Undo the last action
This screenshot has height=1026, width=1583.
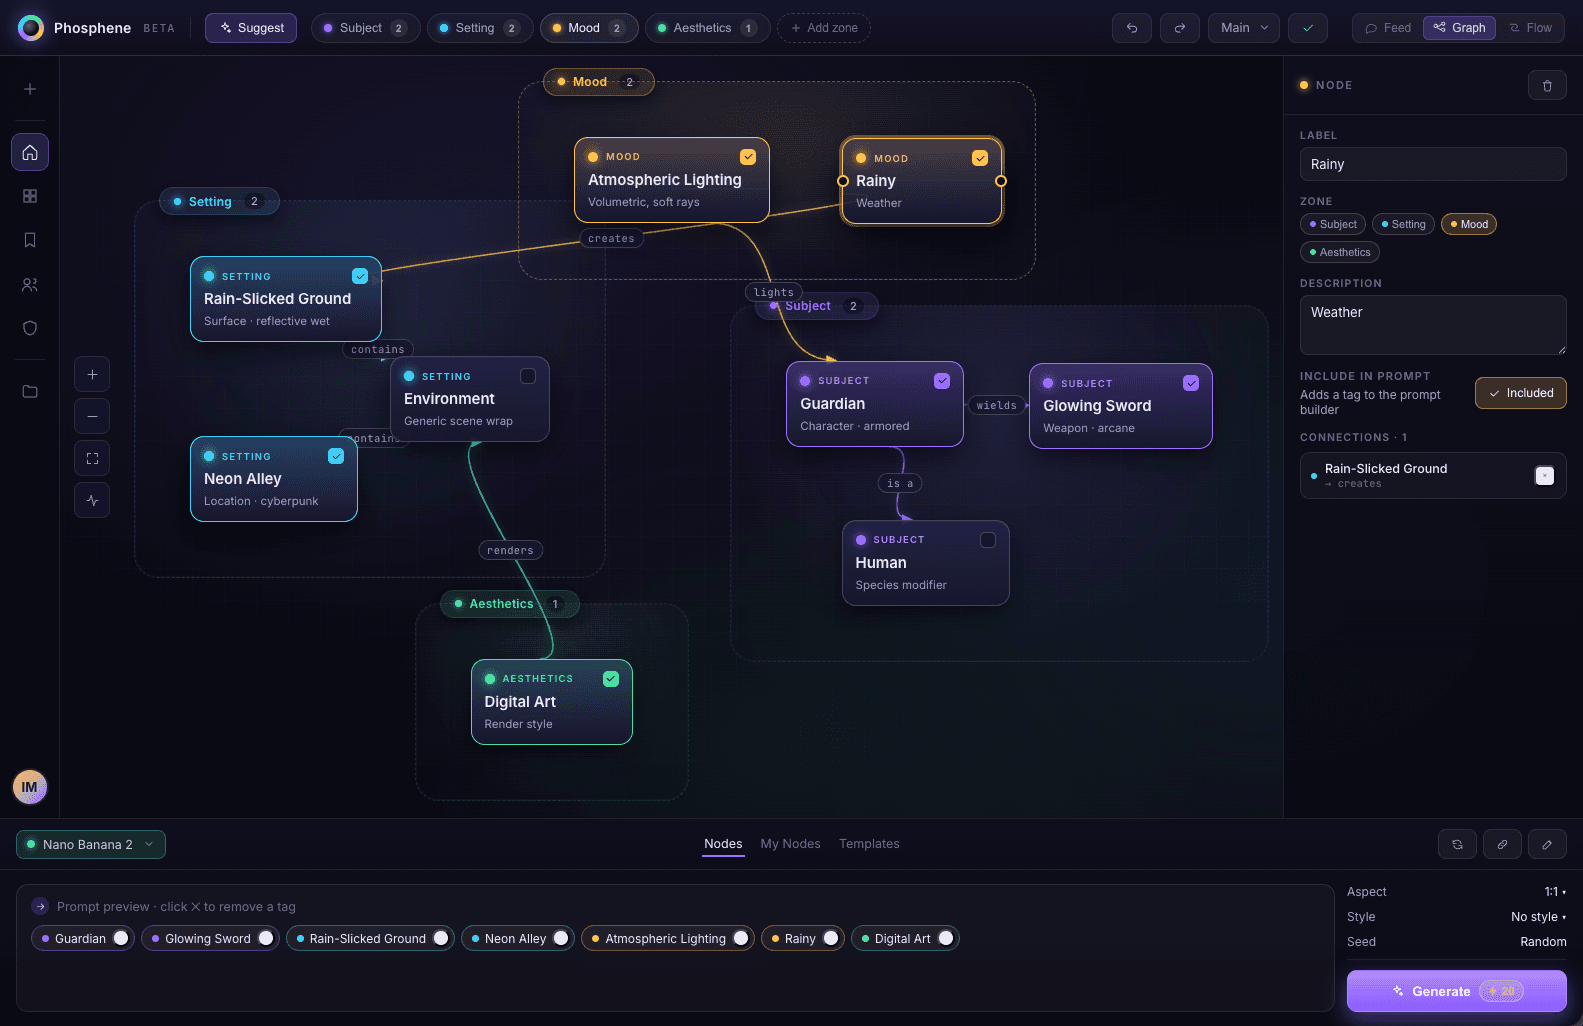coord(1132,28)
